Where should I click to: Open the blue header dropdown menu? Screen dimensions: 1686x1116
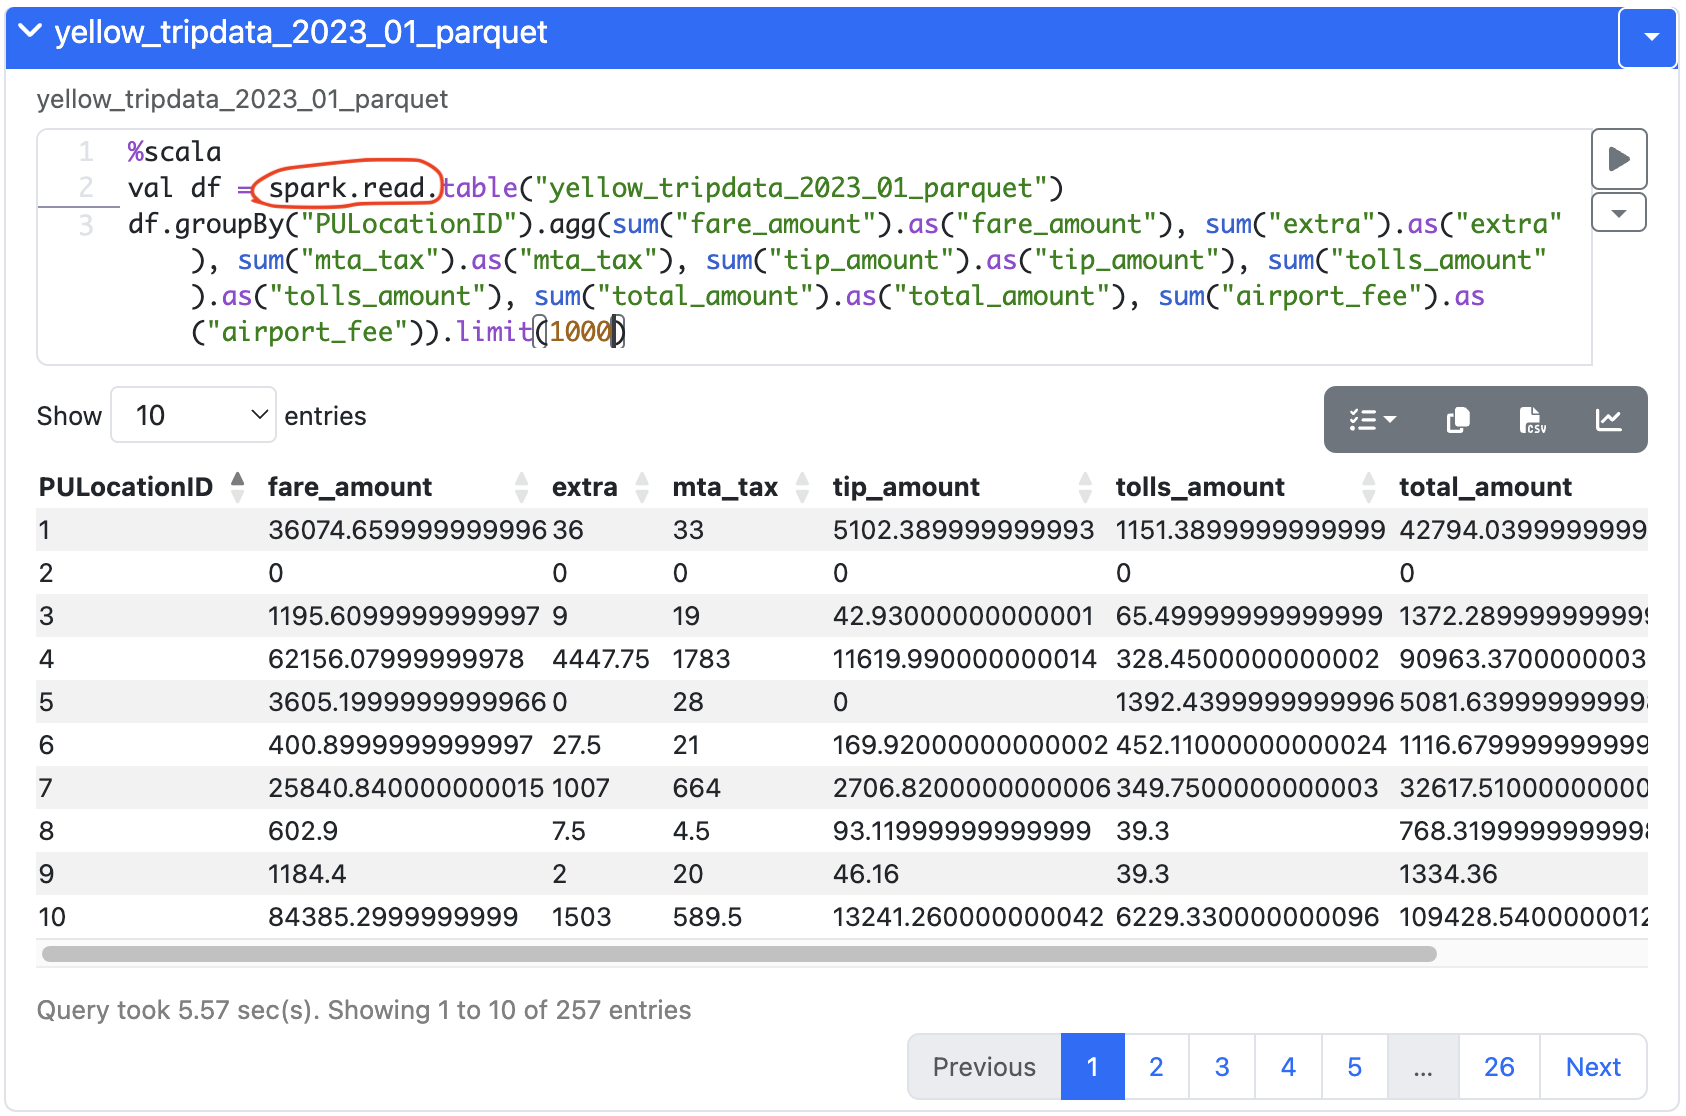pyautogui.click(x=1651, y=37)
